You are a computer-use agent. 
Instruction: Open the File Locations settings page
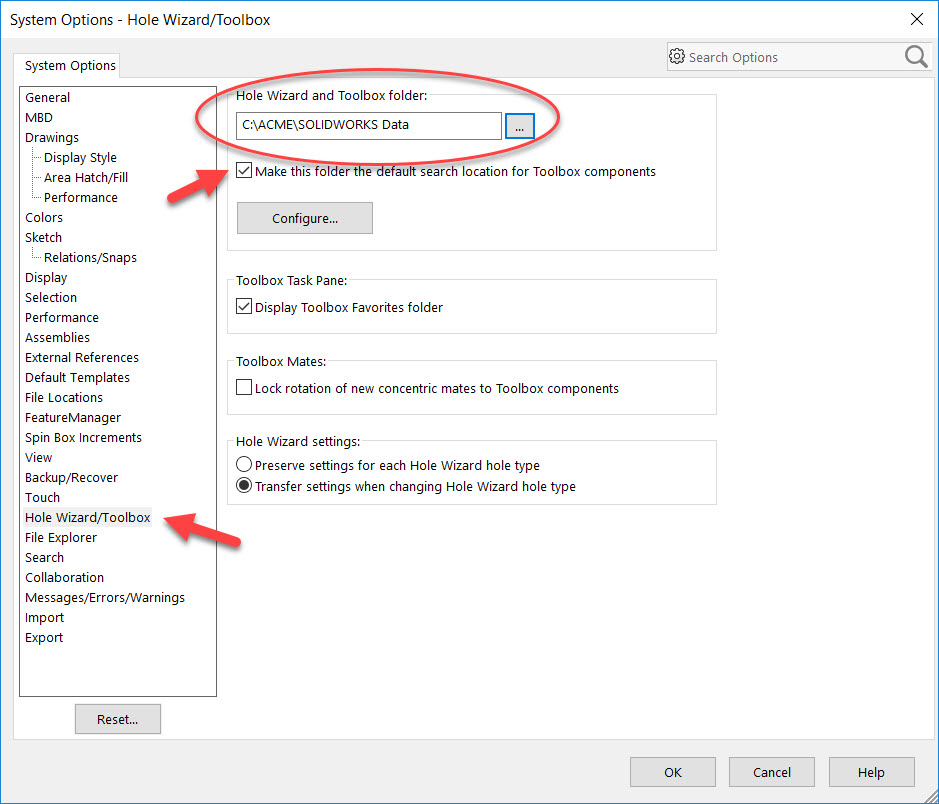pyautogui.click(x=63, y=397)
